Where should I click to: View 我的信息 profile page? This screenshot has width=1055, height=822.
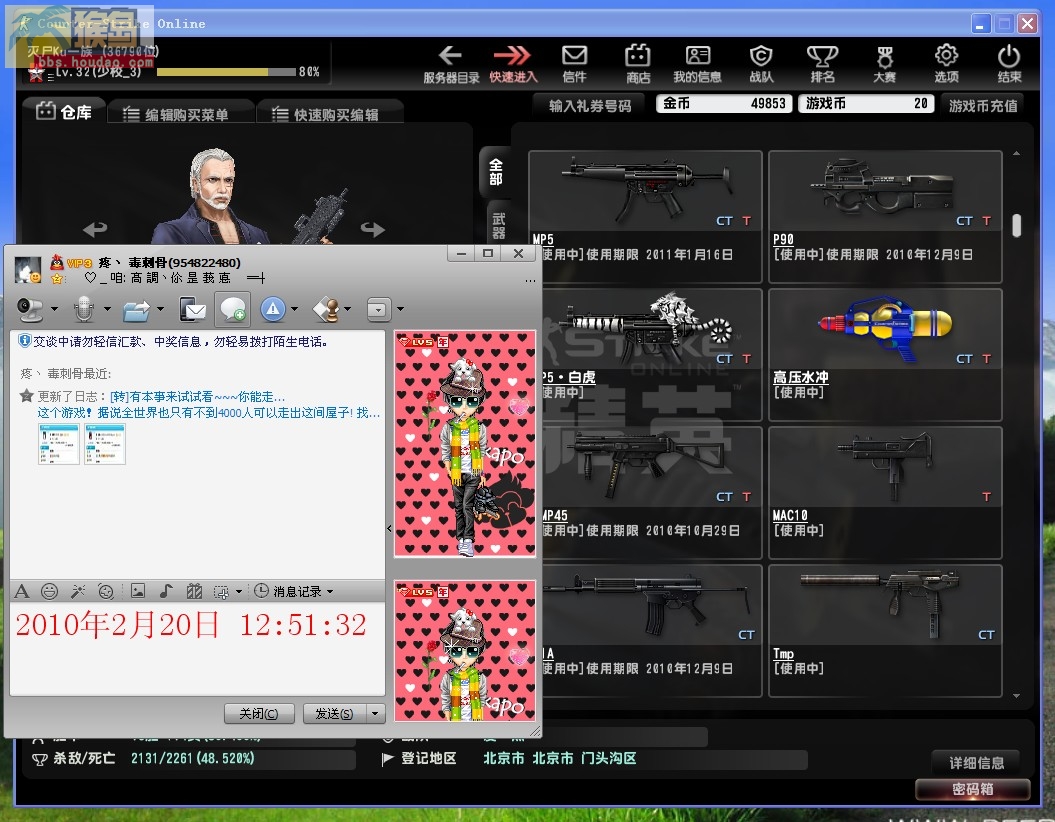pos(698,64)
